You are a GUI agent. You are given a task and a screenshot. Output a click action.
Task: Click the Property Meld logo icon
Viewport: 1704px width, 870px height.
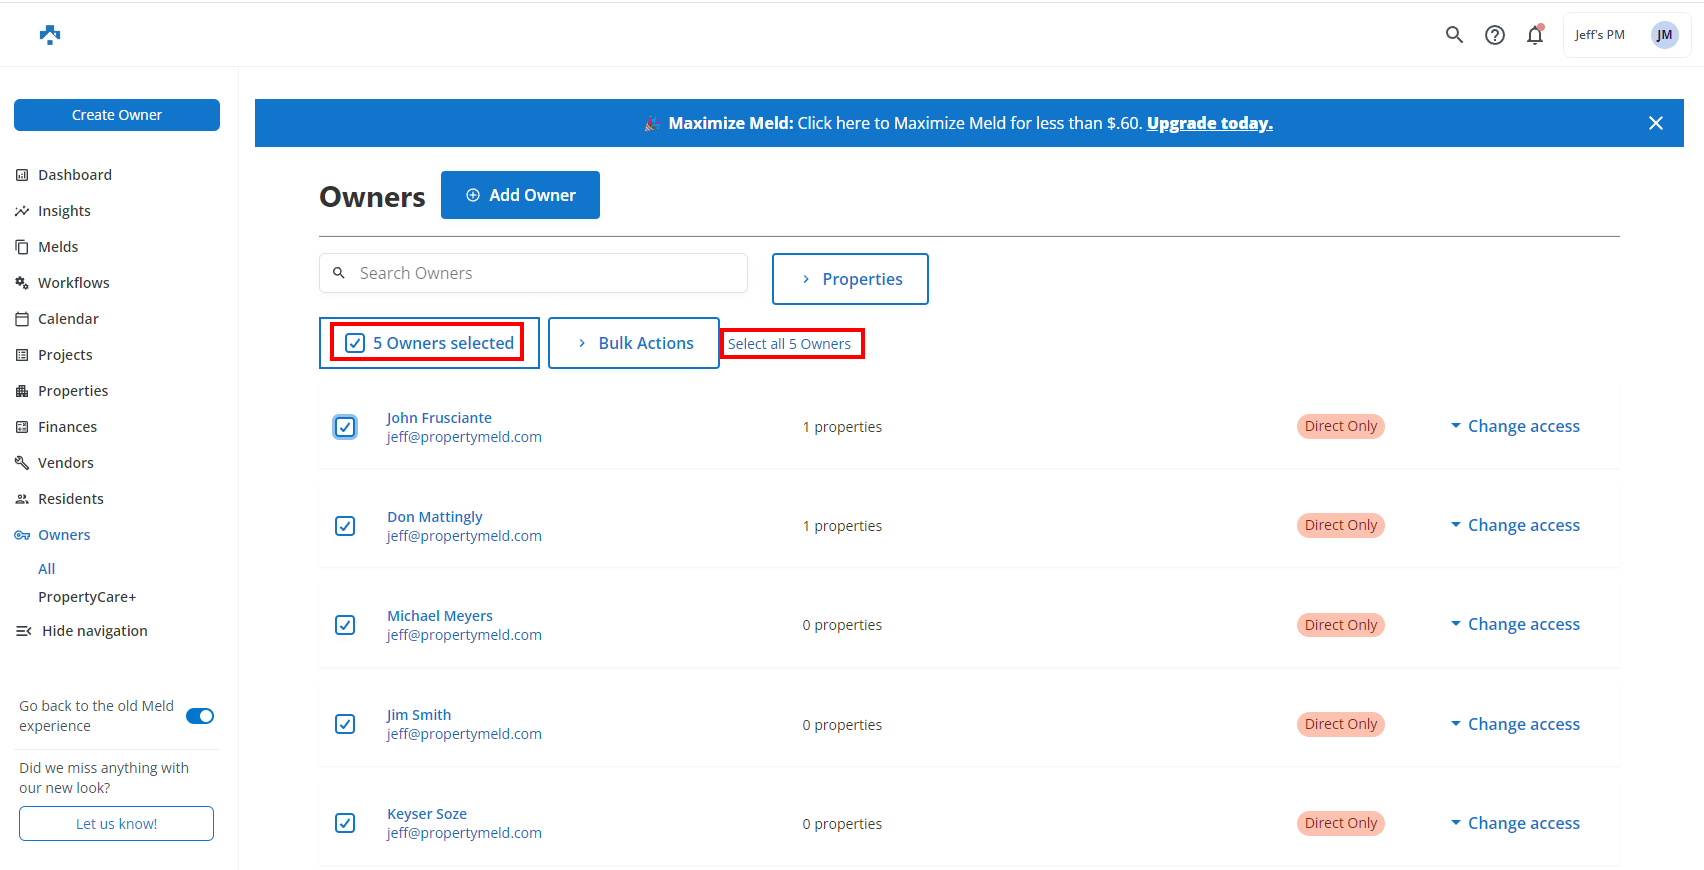click(50, 35)
